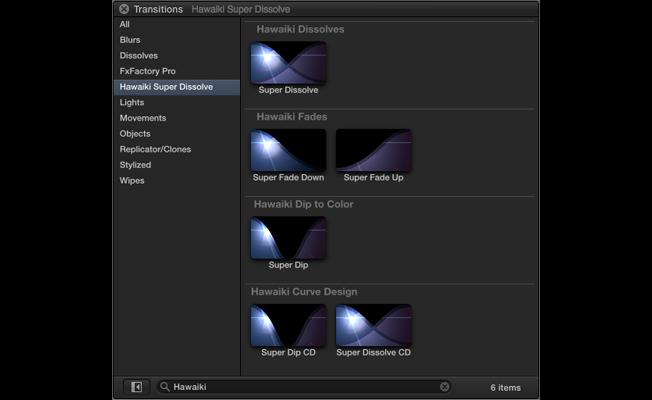Viewport: 652px width, 400px height.
Task: Select the Super Dissolve transition thumbnail
Action: click(x=288, y=63)
